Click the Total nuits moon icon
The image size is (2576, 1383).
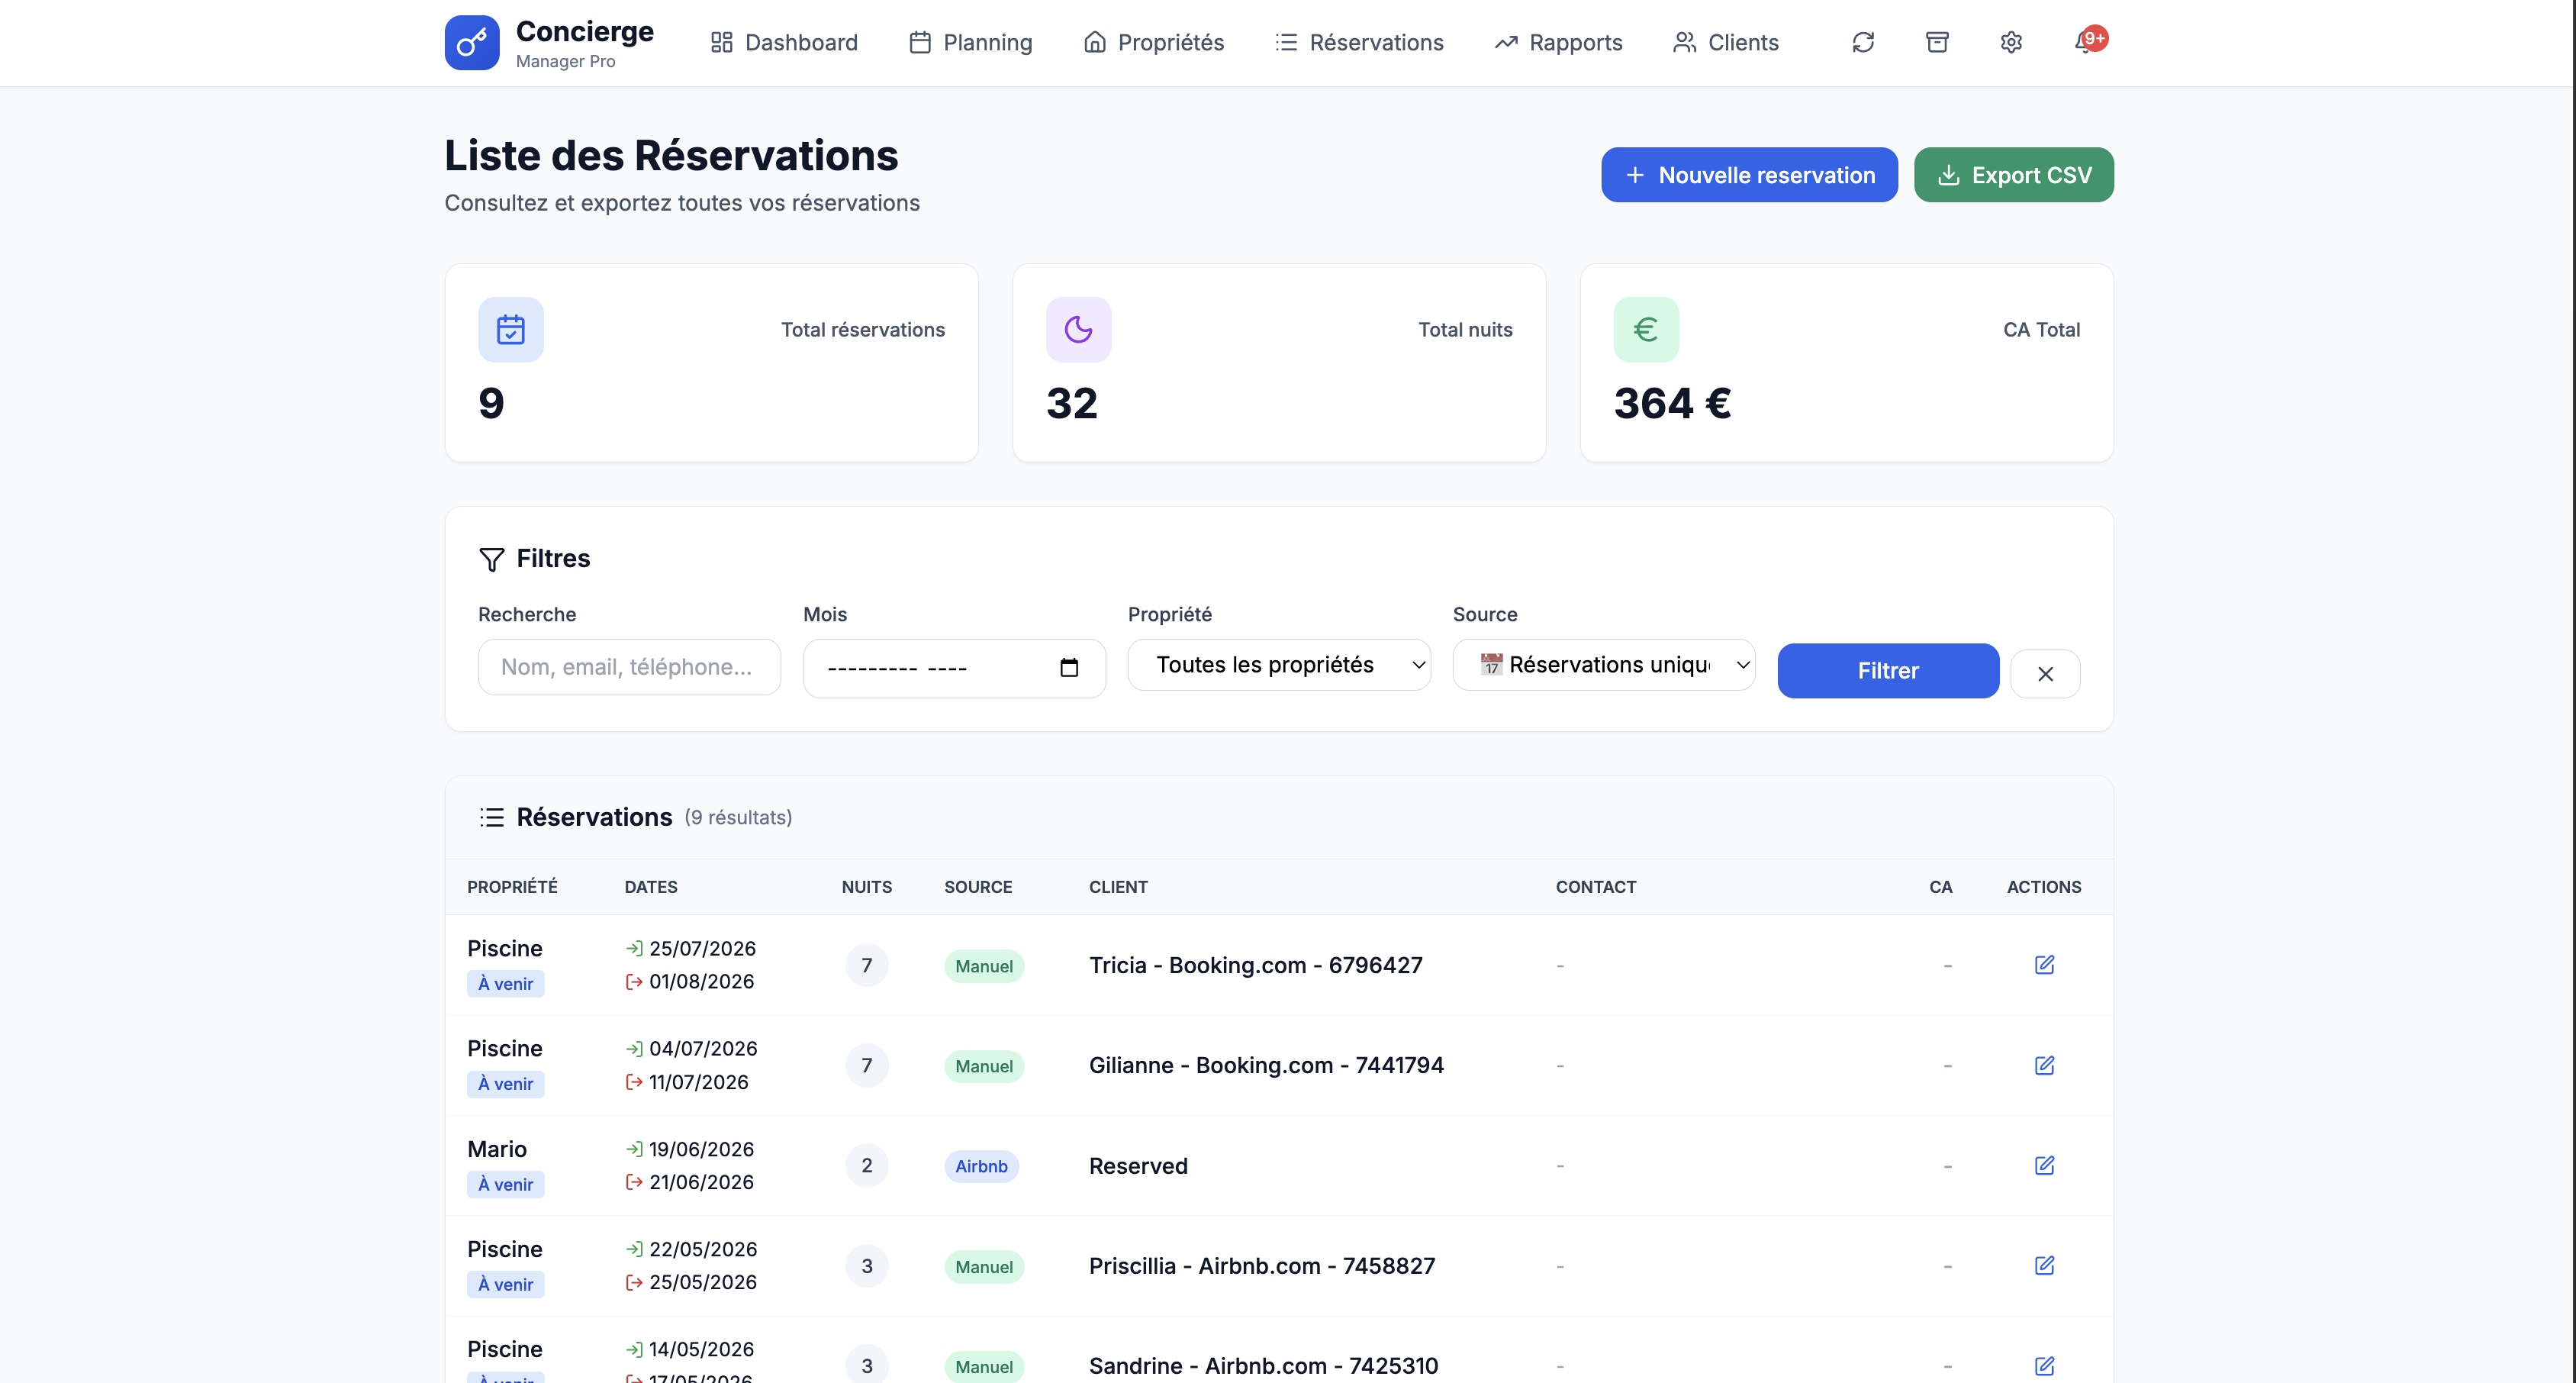[x=1077, y=329]
